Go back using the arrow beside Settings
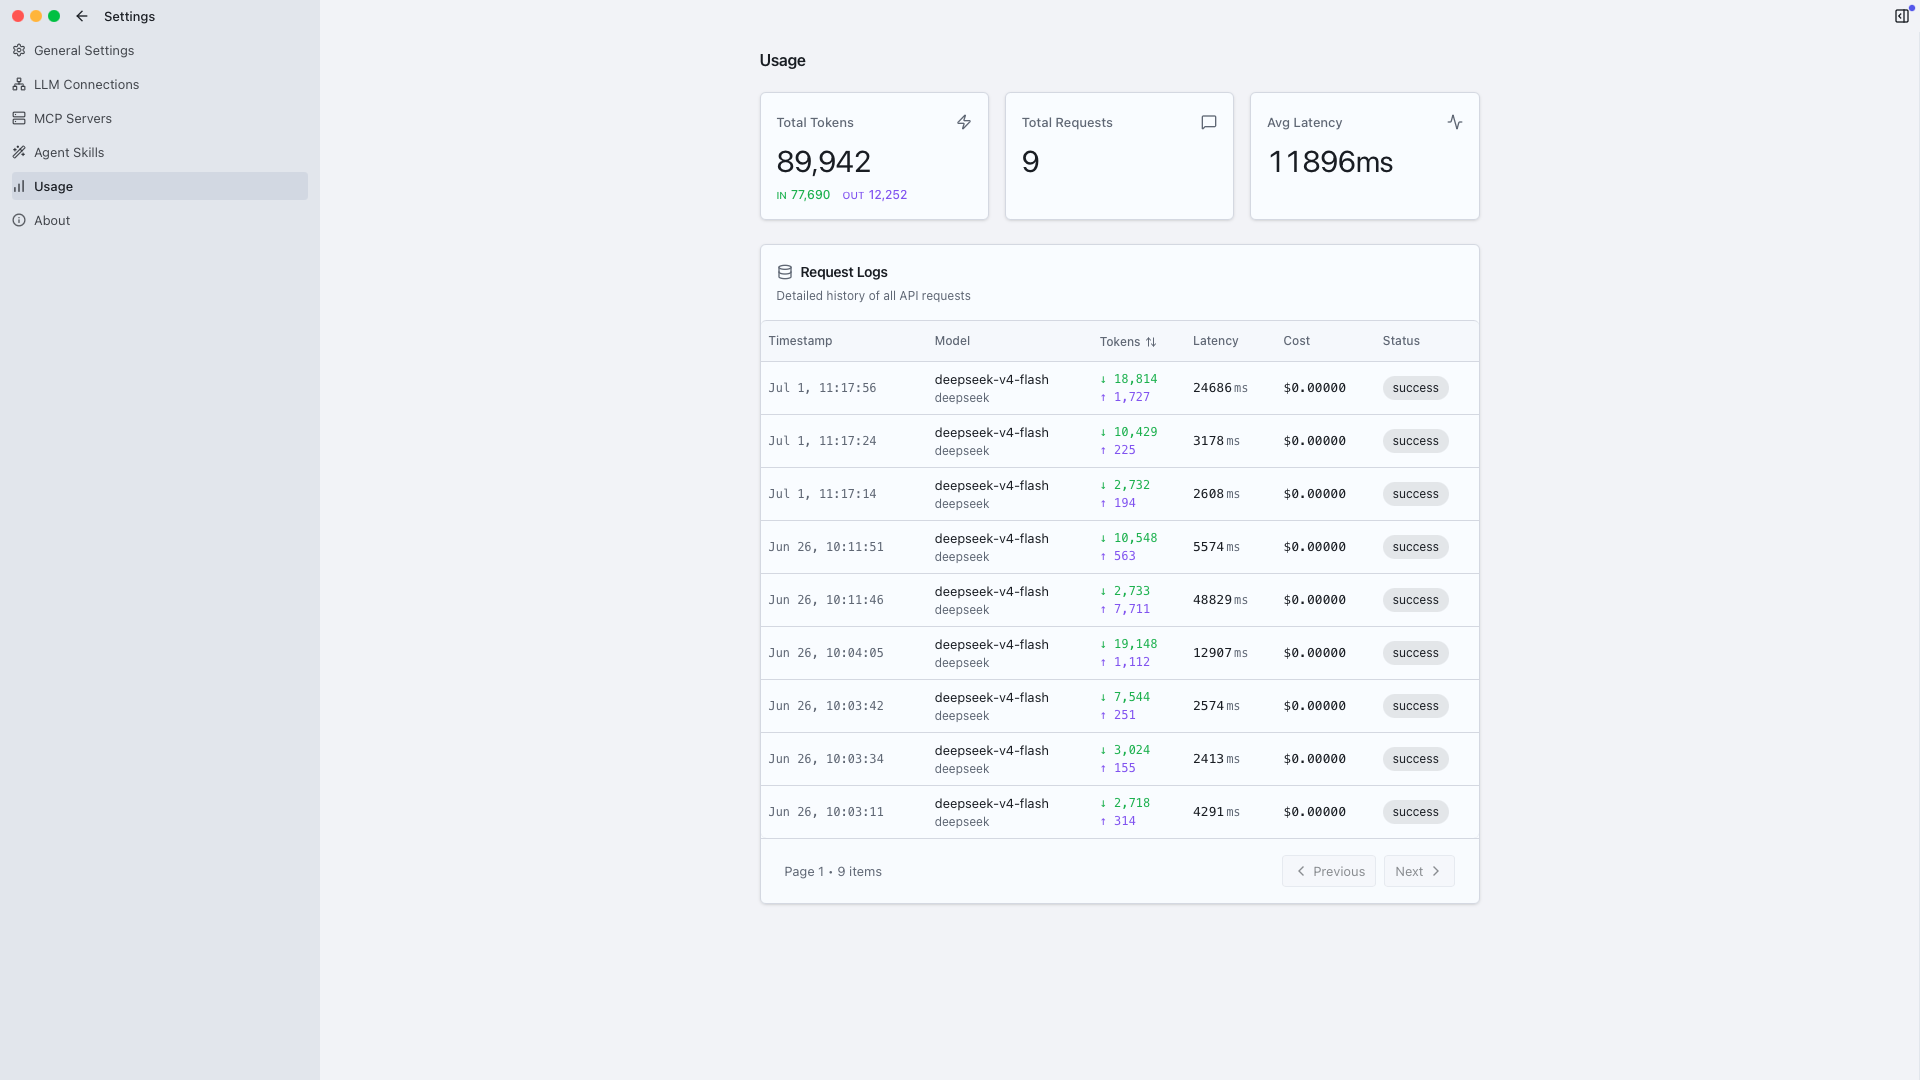 82,16
